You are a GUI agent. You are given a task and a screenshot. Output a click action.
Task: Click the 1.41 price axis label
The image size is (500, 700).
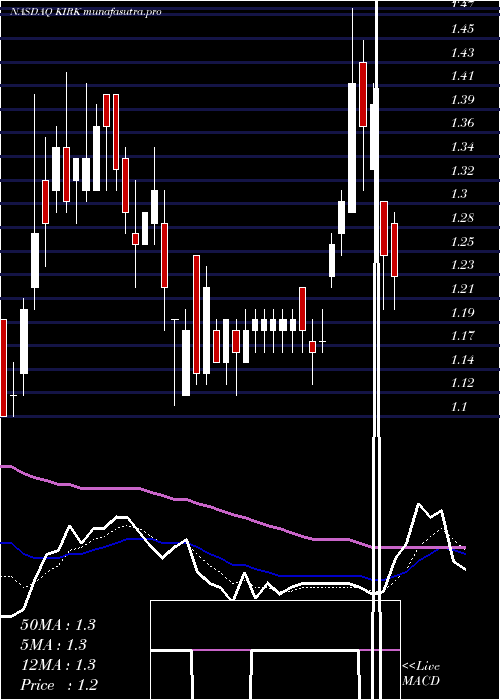click(x=462, y=76)
